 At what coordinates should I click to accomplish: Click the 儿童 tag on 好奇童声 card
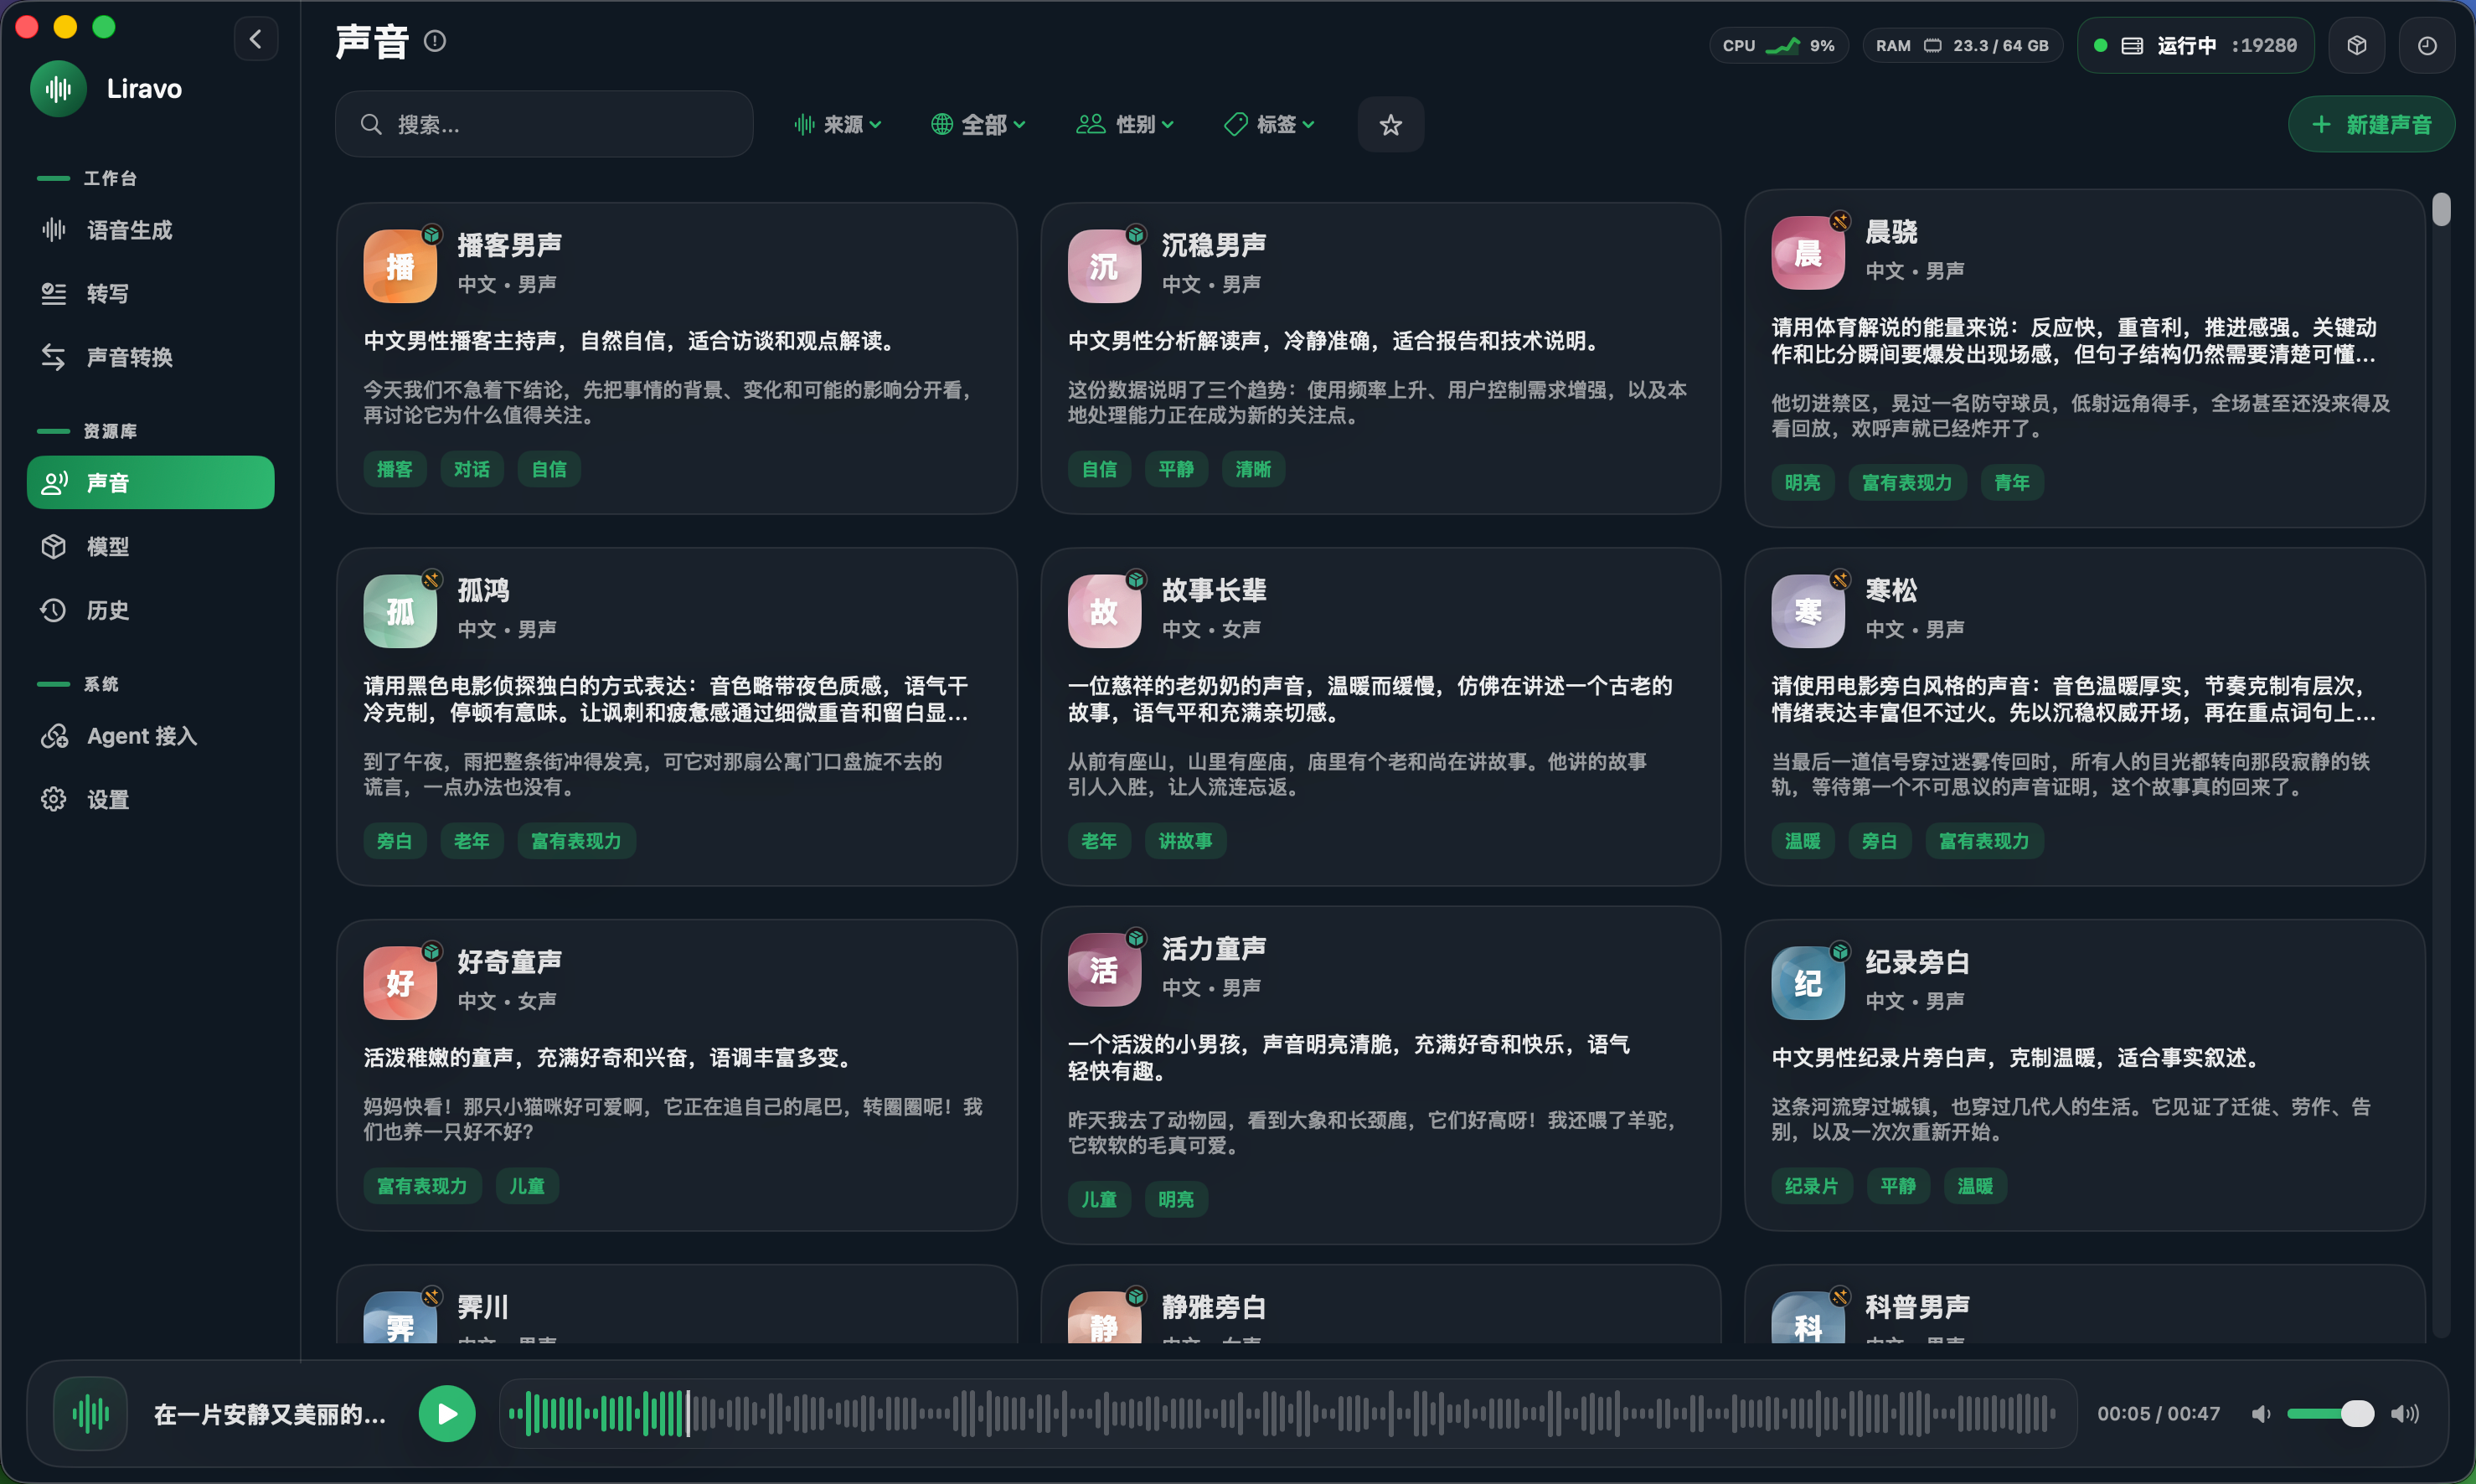coord(527,1186)
